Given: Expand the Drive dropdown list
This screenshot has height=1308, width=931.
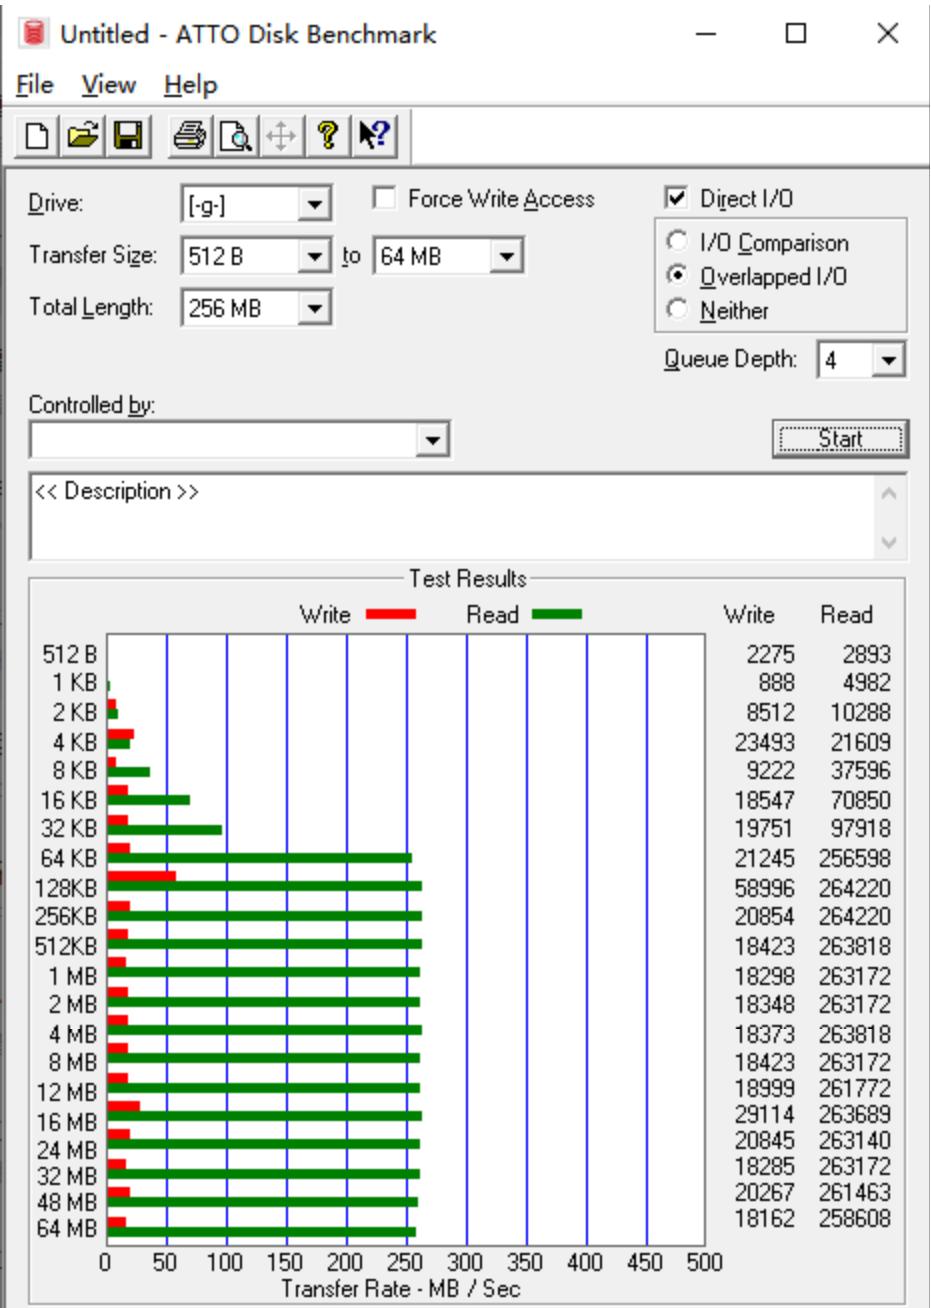Looking at the screenshot, I should click(315, 206).
